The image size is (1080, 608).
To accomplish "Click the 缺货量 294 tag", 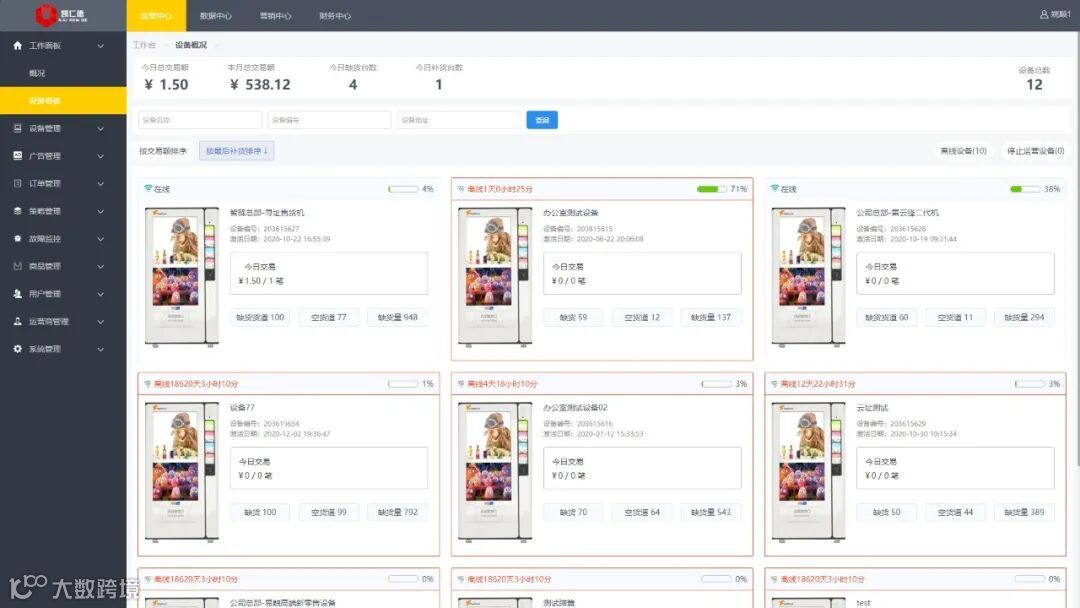I will pos(1024,317).
